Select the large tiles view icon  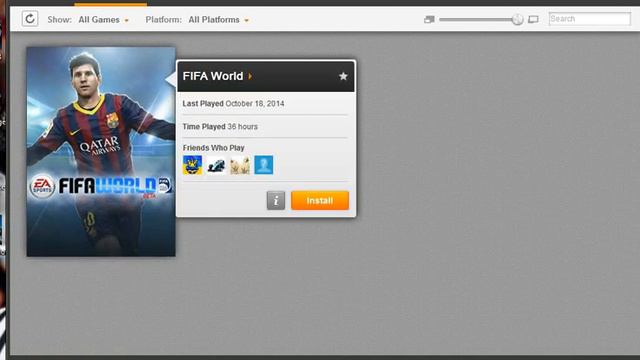[533, 19]
